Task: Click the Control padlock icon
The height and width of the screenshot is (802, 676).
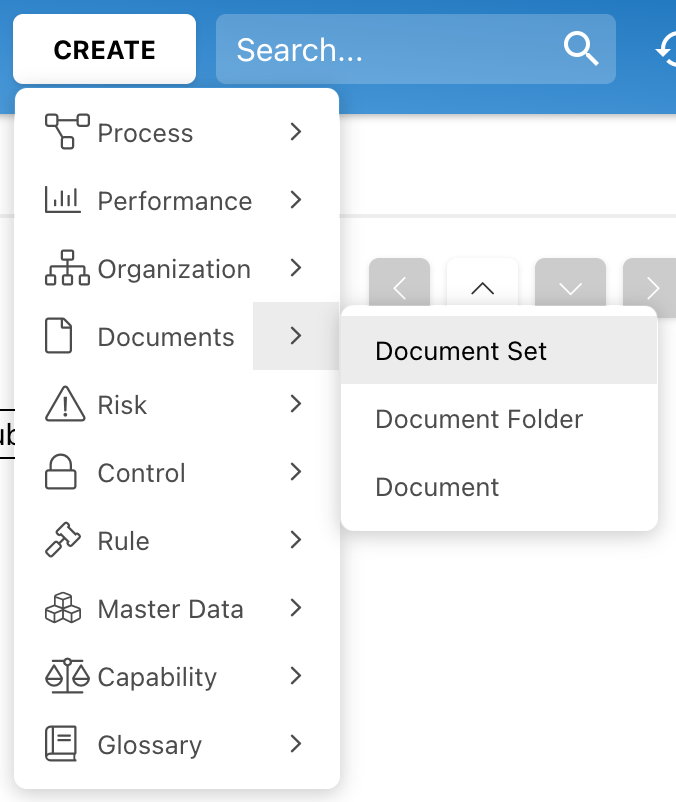Action: (x=62, y=473)
